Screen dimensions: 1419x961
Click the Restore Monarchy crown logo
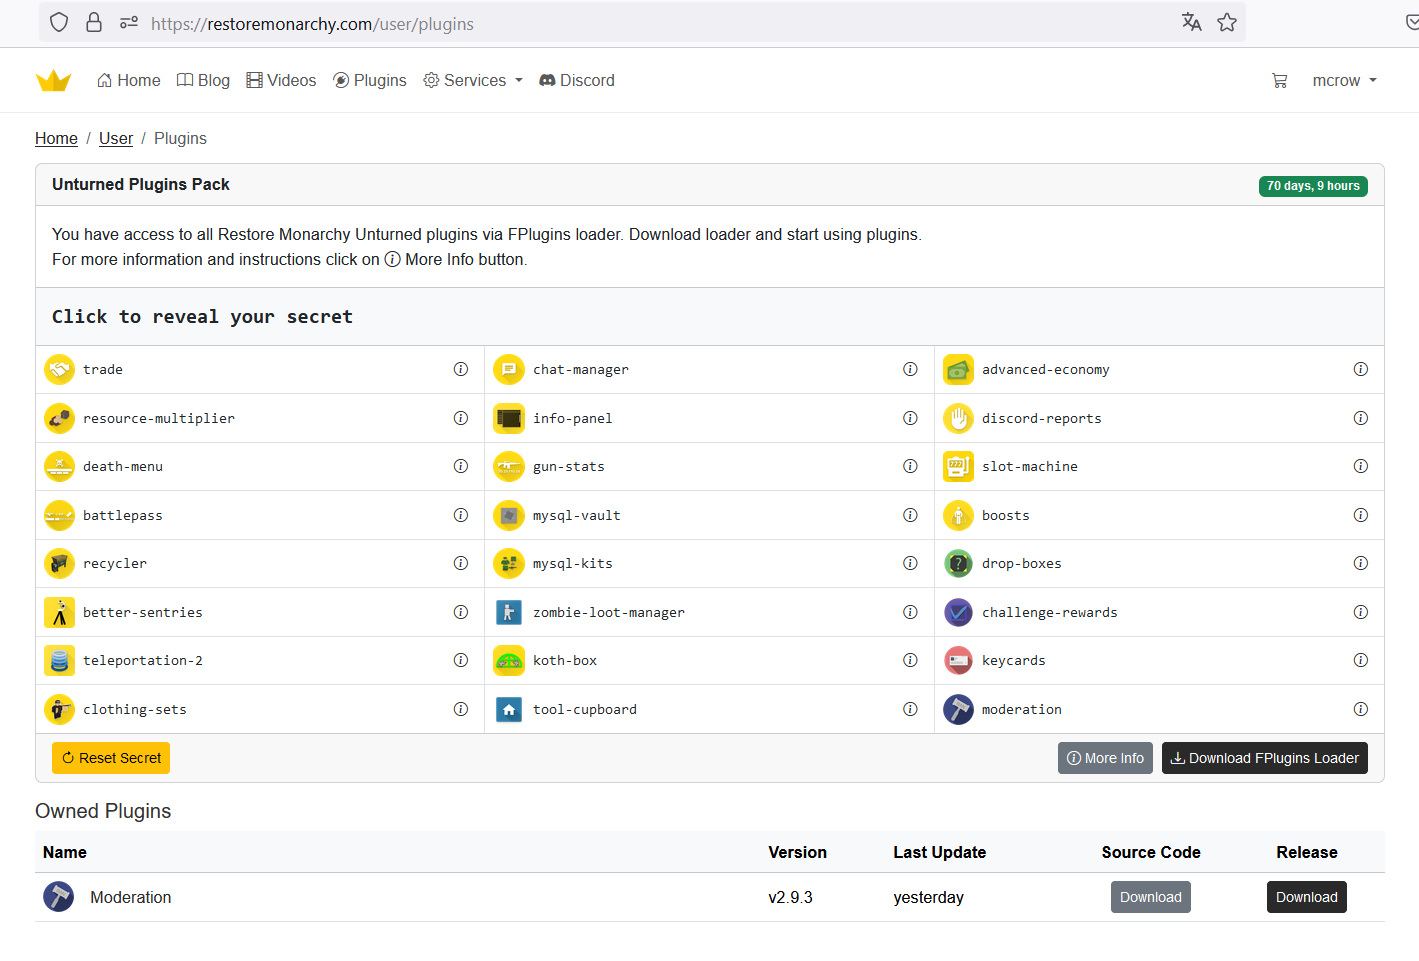tap(53, 80)
